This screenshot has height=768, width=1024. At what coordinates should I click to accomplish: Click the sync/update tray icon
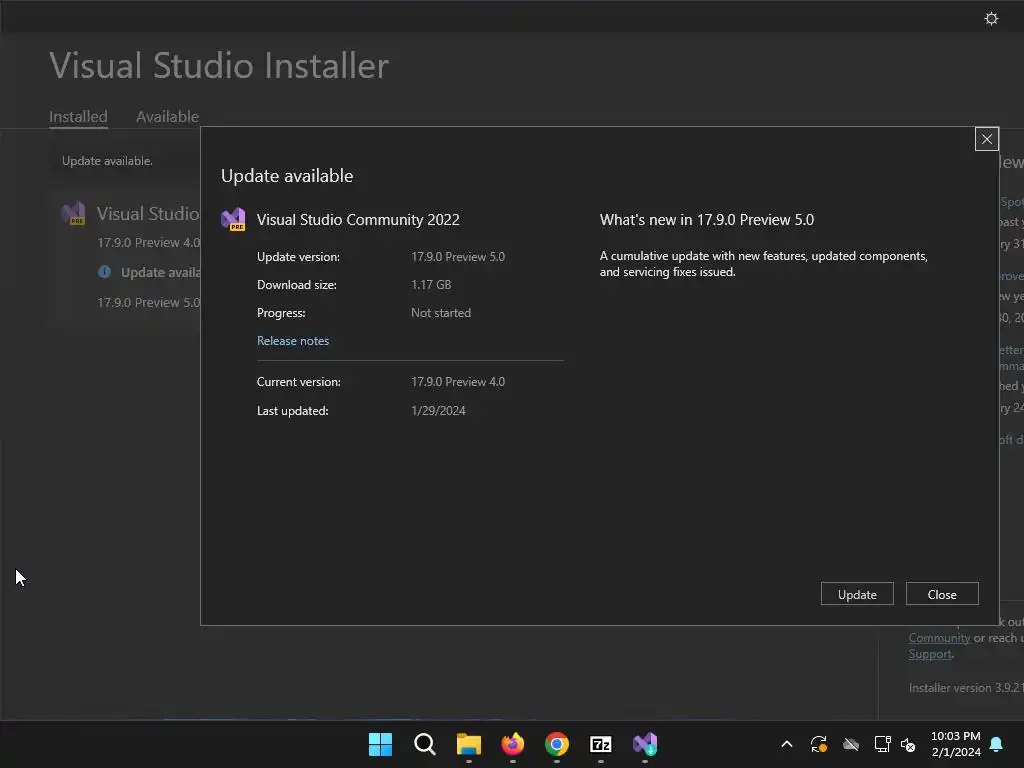point(818,744)
